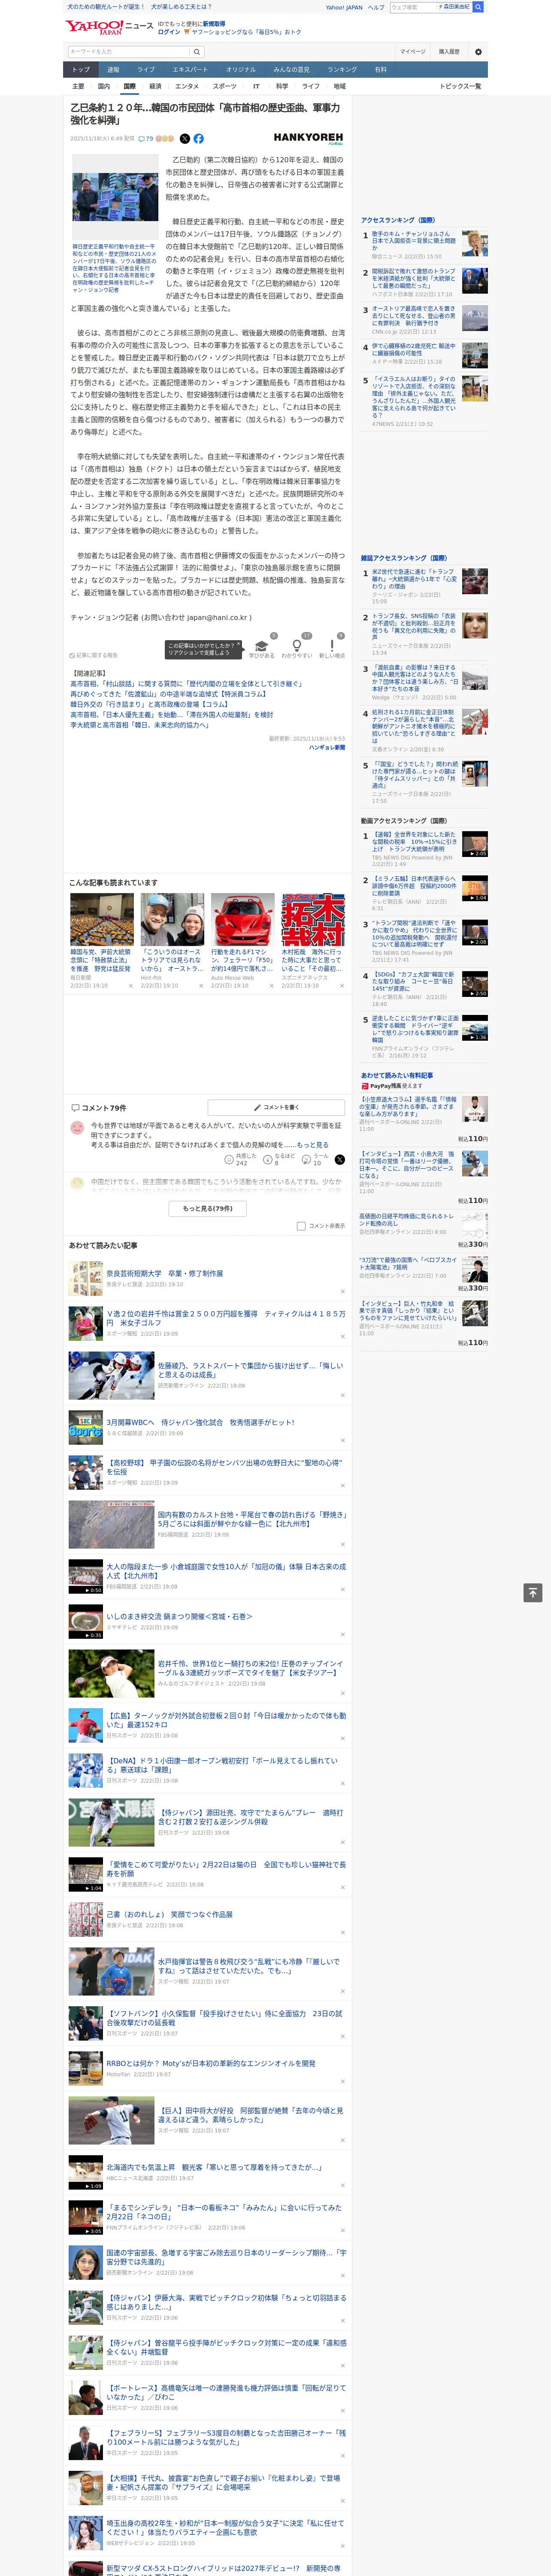Click the ログイン link
The width and height of the screenshot is (551, 2576).
click(x=169, y=32)
